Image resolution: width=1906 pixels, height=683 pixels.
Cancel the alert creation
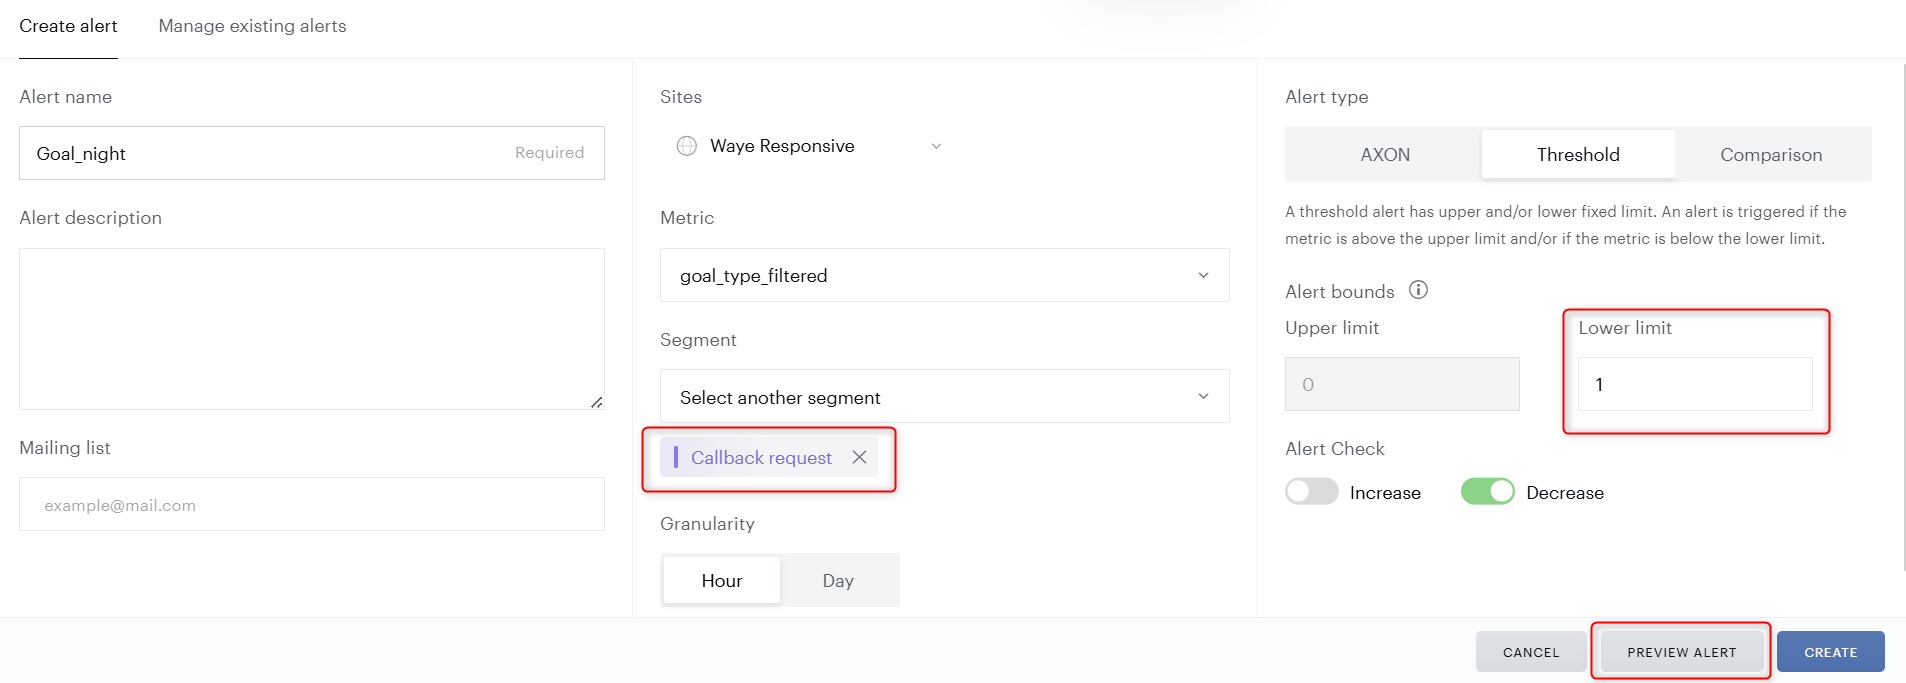tap(1530, 652)
